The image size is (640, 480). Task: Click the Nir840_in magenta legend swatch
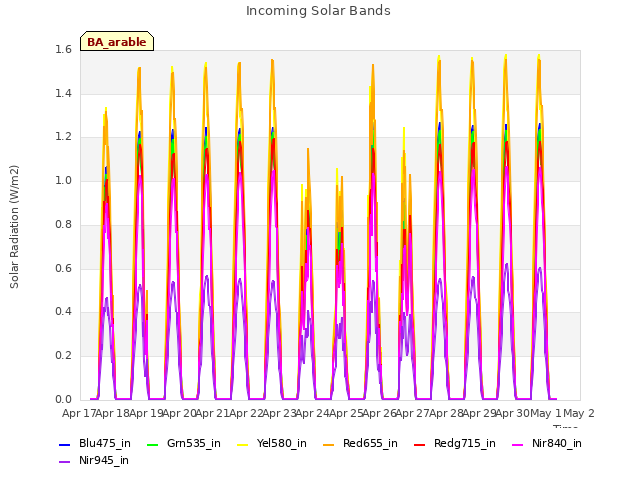coord(518,444)
